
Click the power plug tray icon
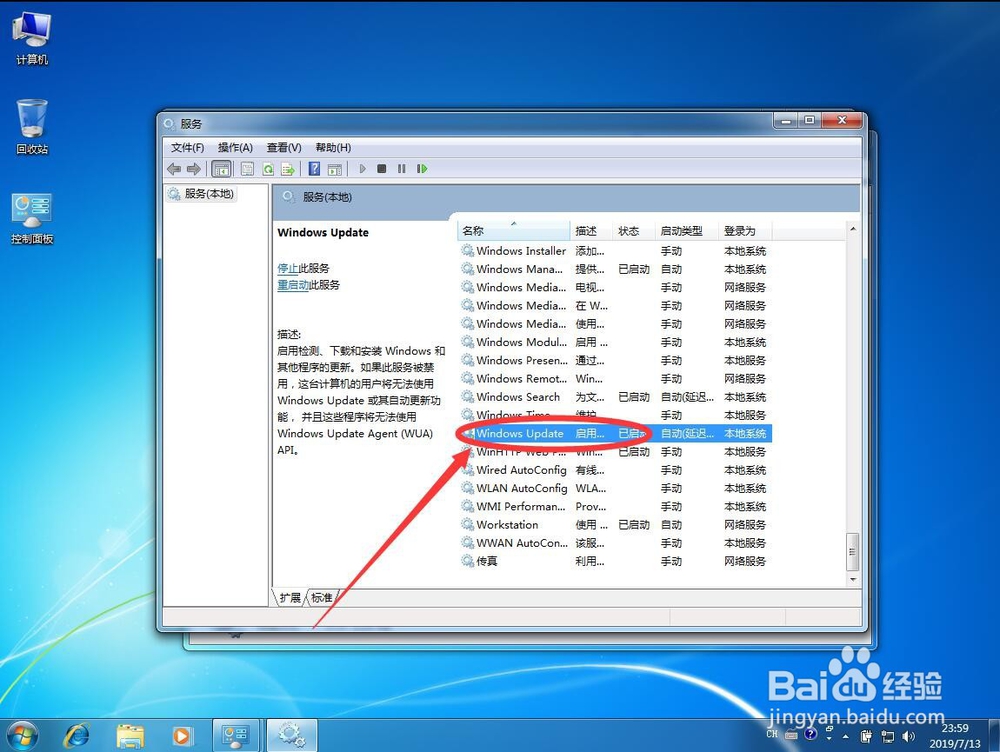866,737
